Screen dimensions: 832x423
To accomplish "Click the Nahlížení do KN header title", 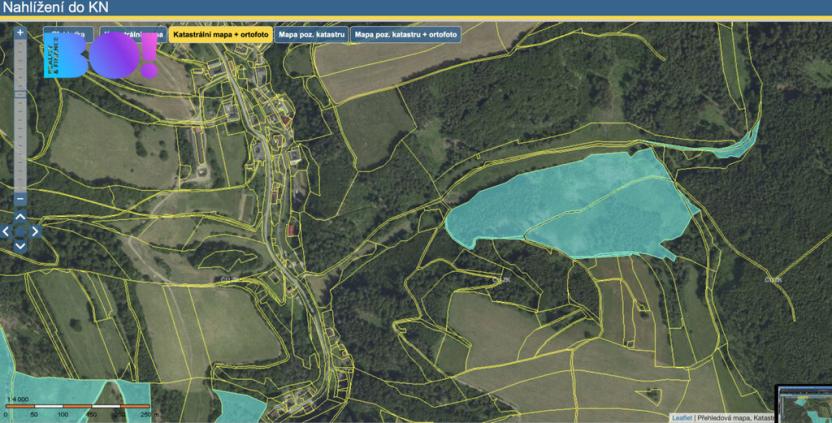I will 56,8.
